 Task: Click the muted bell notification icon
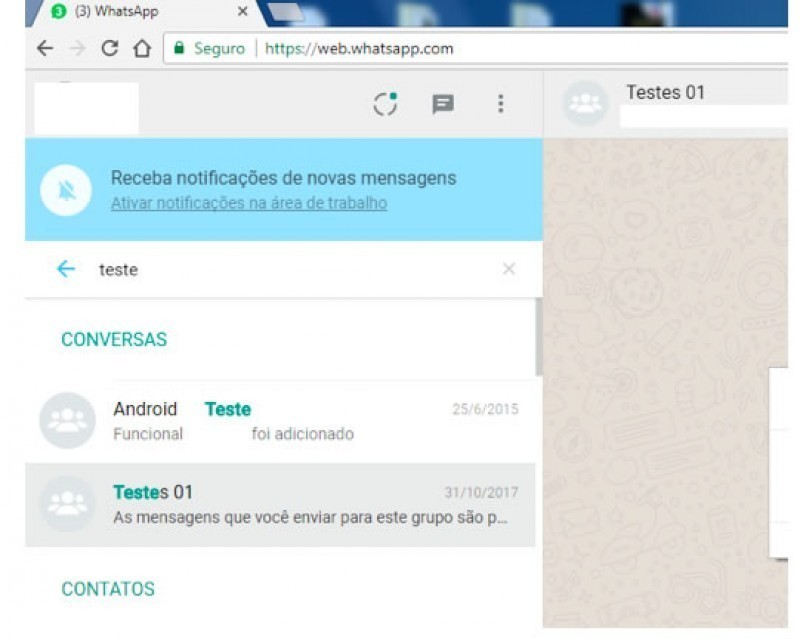[66, 190]
